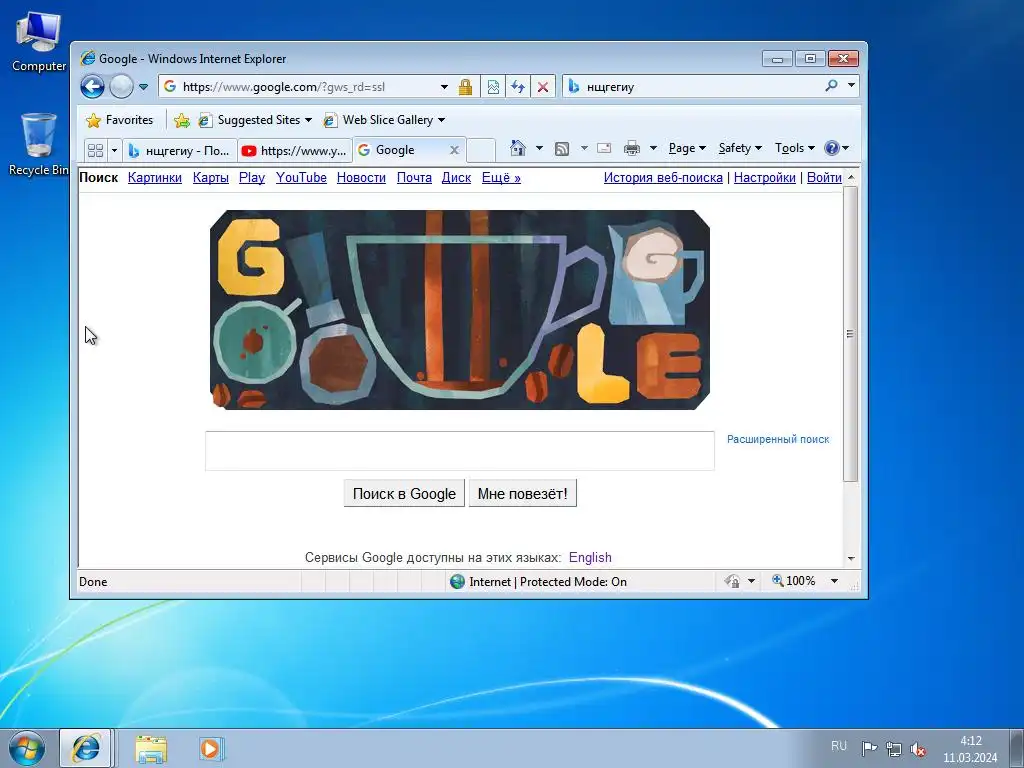
Task: Open the Картинки link
Action: click(x=155, y=178)
